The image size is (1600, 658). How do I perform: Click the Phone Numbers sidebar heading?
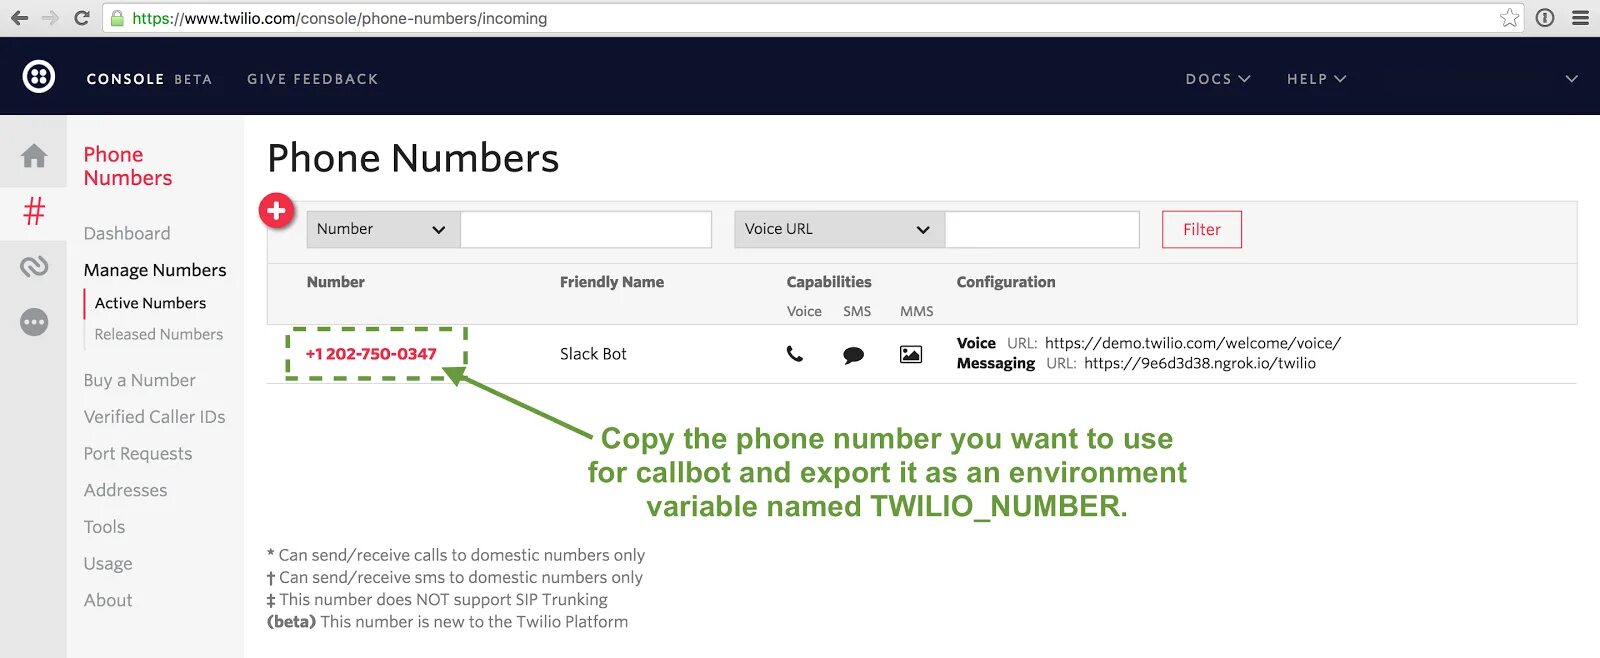click(128, 166)
